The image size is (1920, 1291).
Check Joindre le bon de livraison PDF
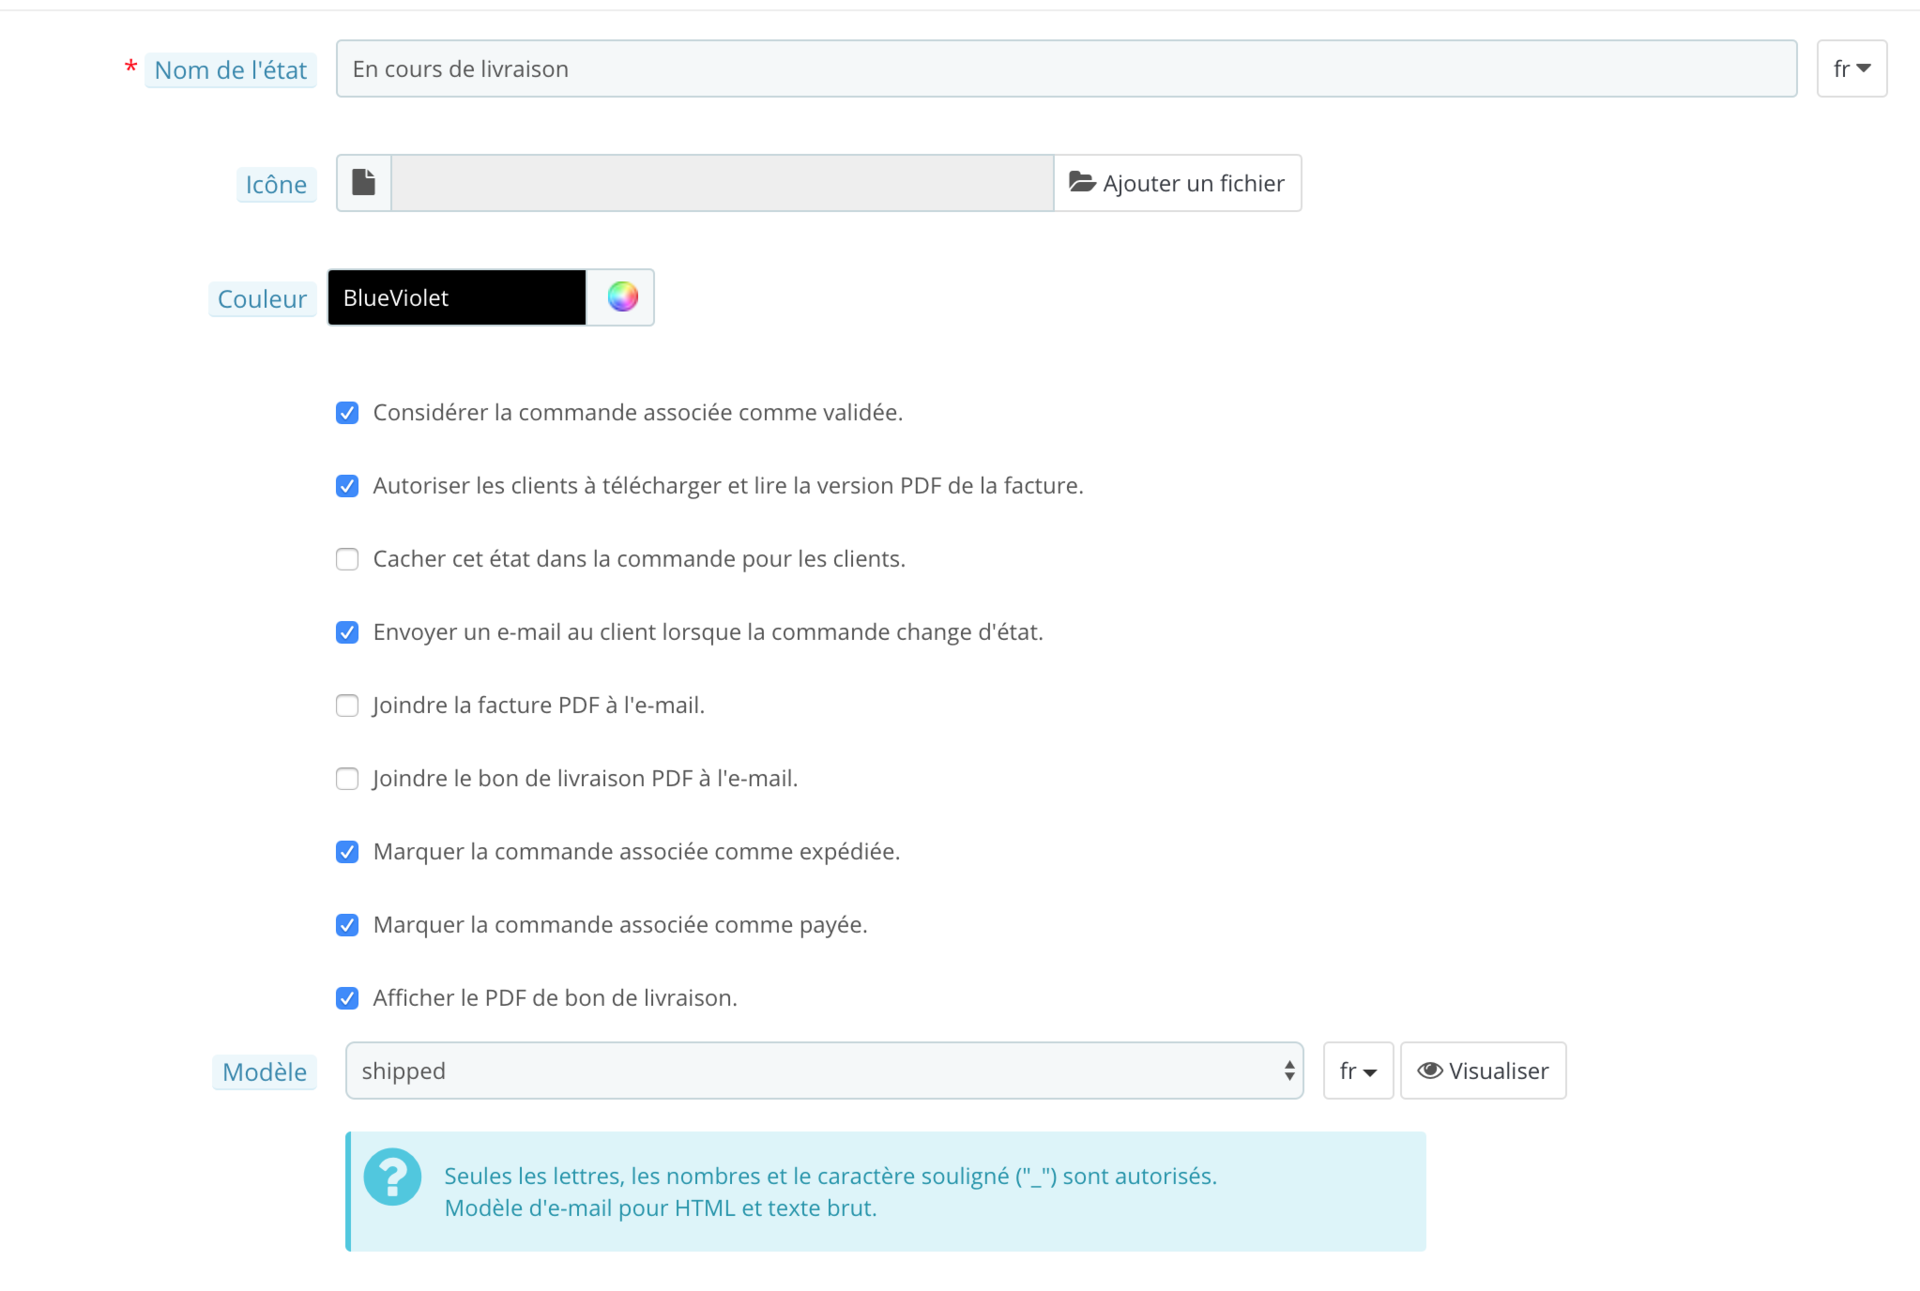[347, 778]
